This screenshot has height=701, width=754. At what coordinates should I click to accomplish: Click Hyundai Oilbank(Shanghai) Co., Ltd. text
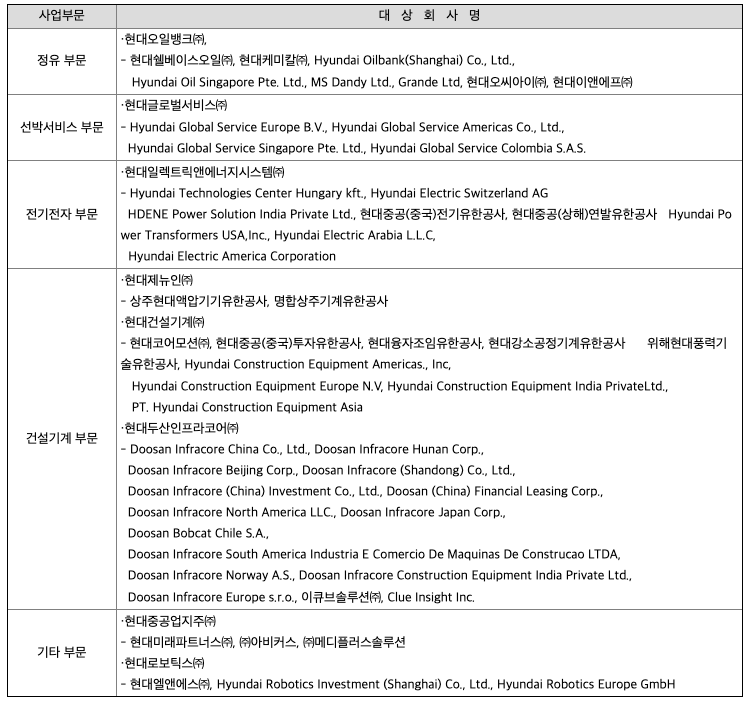(x=414, y=61)
